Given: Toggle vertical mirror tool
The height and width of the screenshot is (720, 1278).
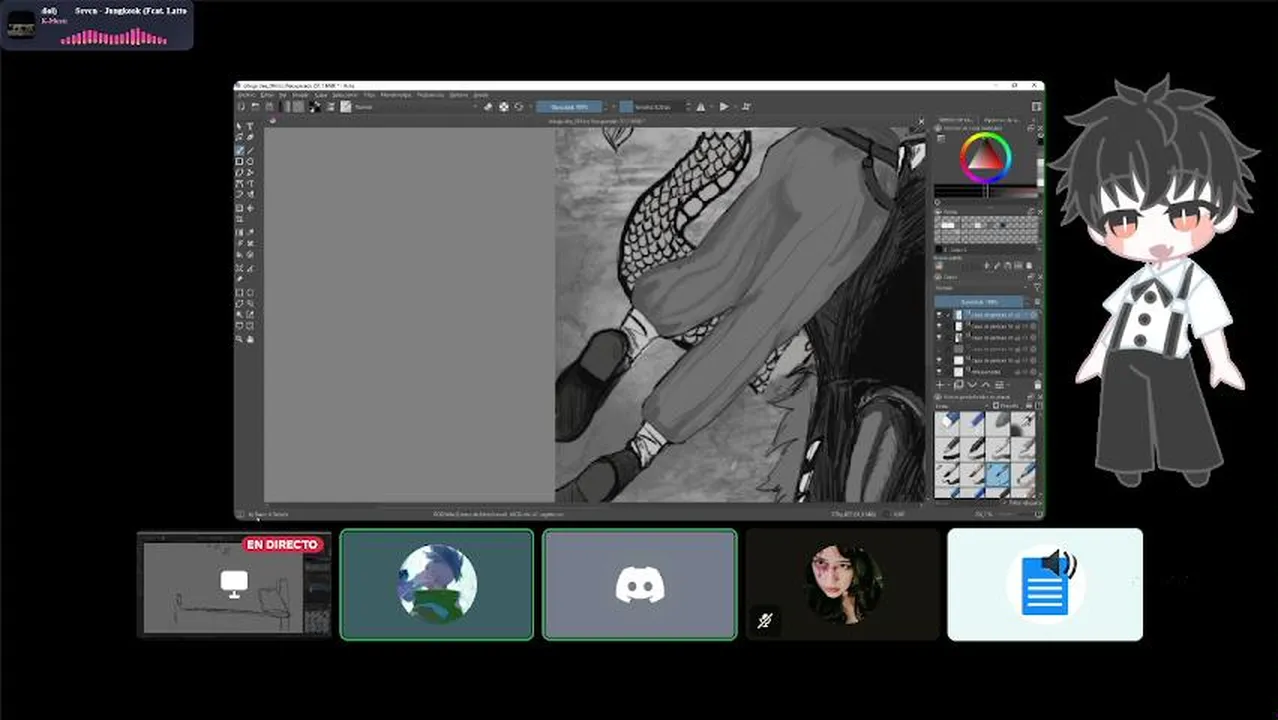Looking at the screenshot, I should pos(724,107).
